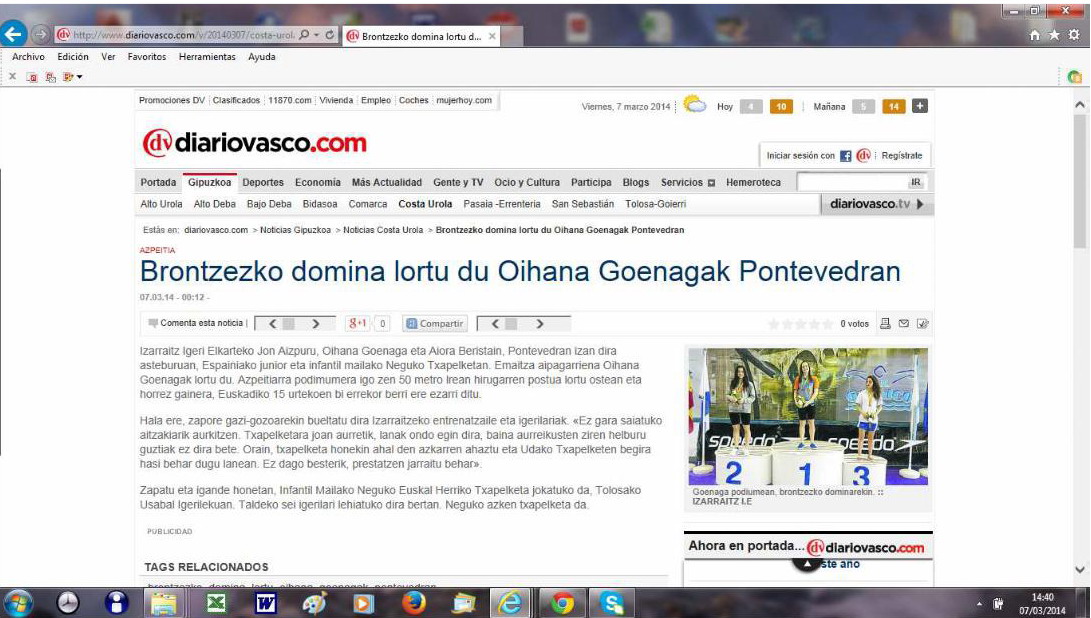Rate the article using the stars

(799, 324)
